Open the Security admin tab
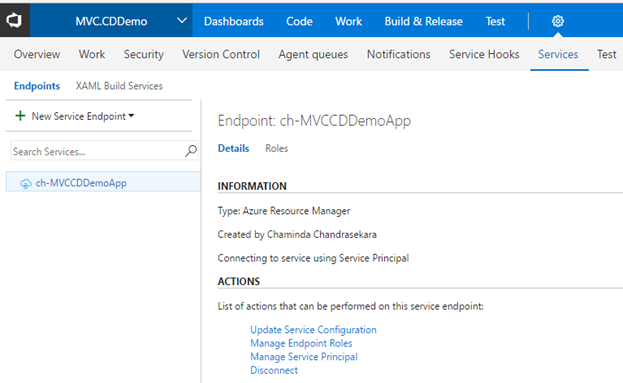The height and width of the screenshot is (383, 623). 143,54
